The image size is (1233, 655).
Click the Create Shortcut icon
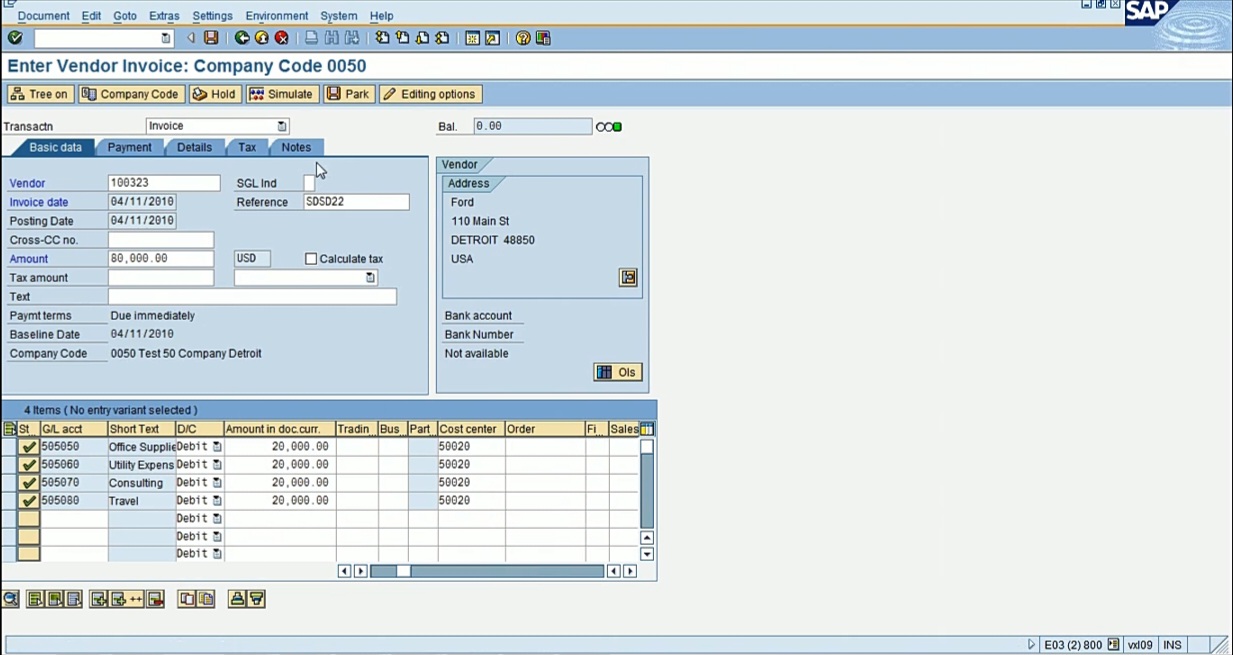tap(492, 38)
